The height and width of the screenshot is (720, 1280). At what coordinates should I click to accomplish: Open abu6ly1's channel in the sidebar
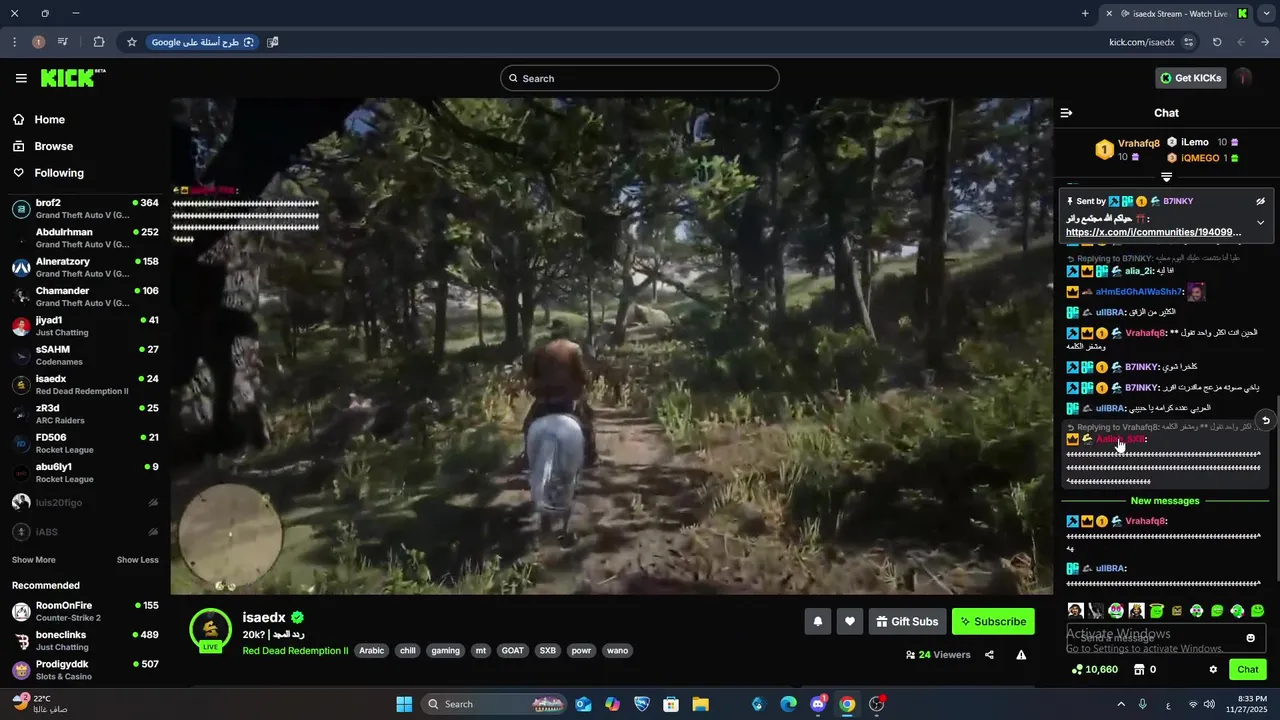(85, 472)
